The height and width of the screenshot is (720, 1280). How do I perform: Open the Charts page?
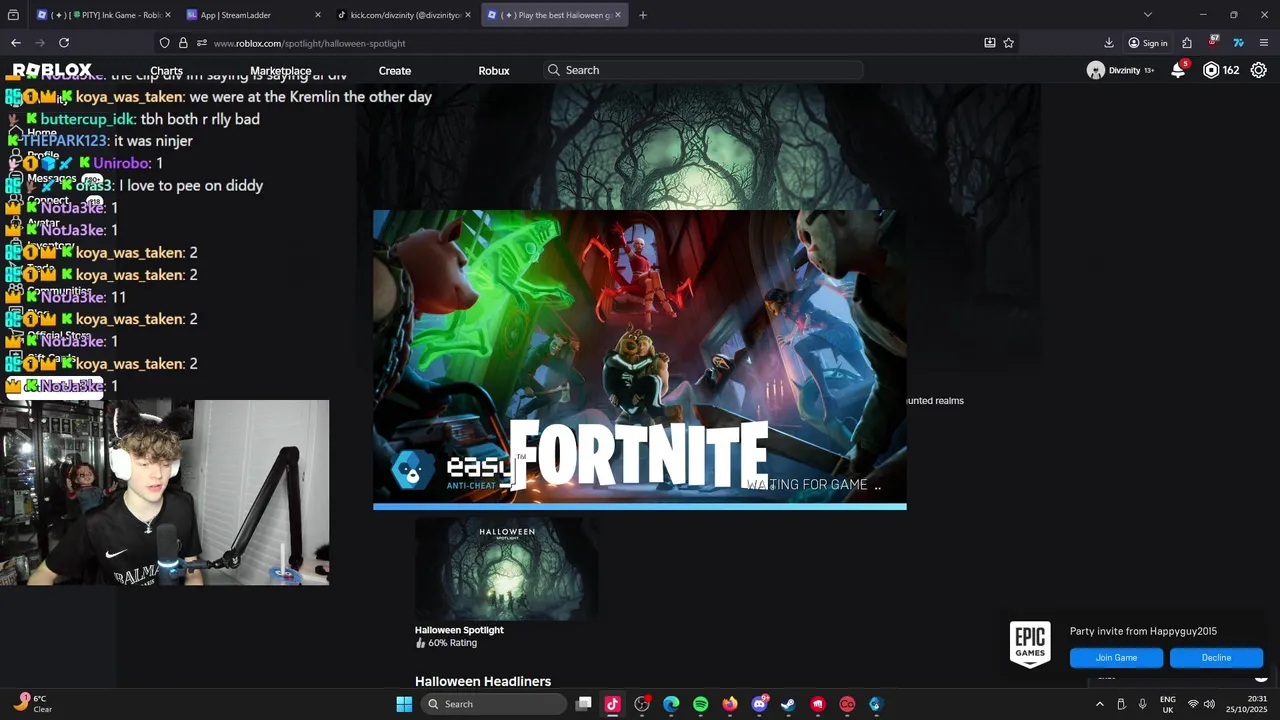coord(166,71)
